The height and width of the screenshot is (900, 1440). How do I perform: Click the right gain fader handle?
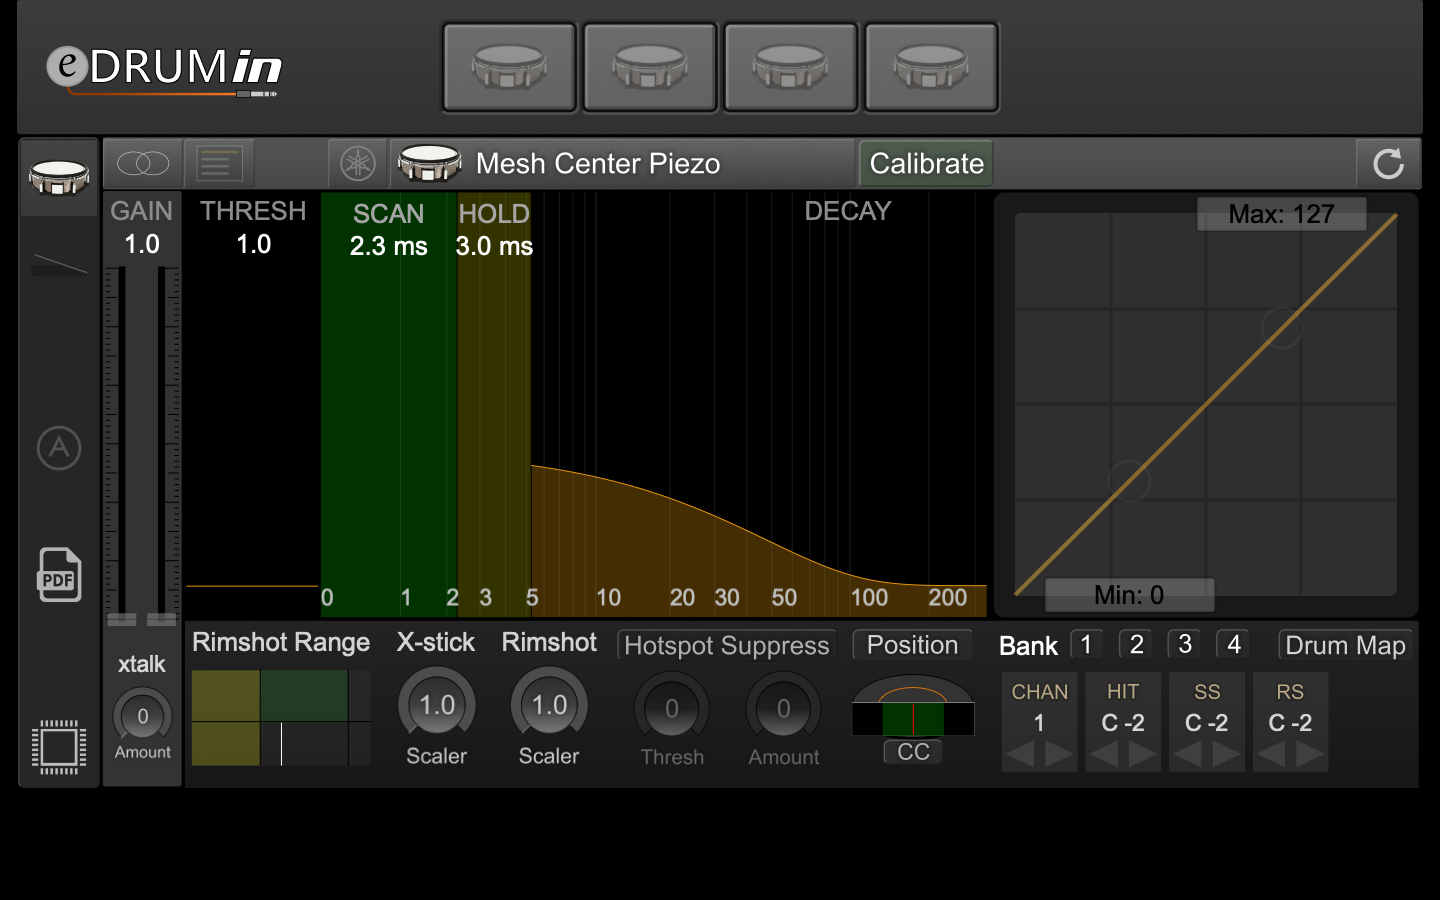(x=162, y=619)
